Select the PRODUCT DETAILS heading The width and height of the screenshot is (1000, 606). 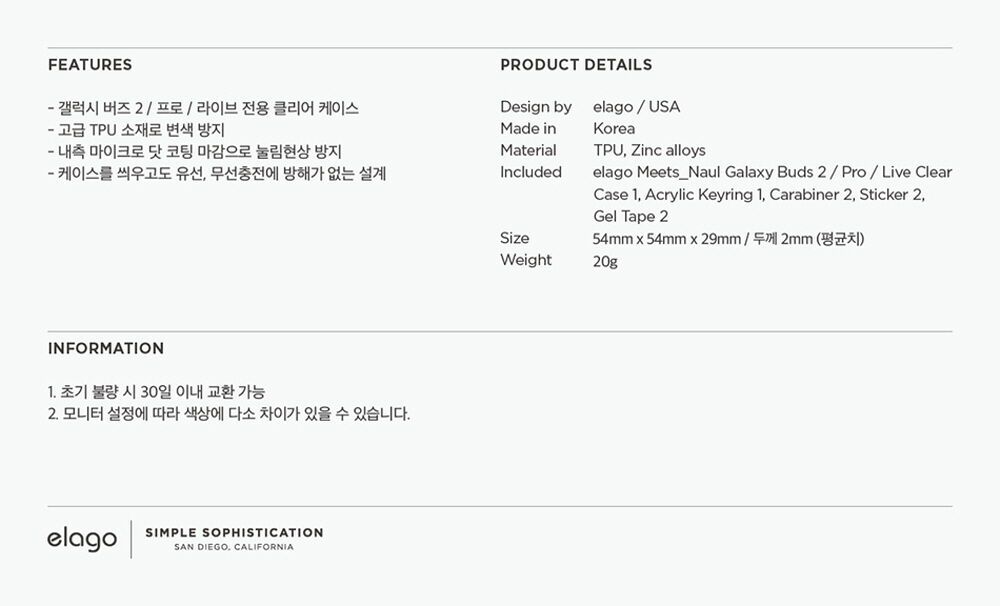pyautogui.click(x=576, y=65)
